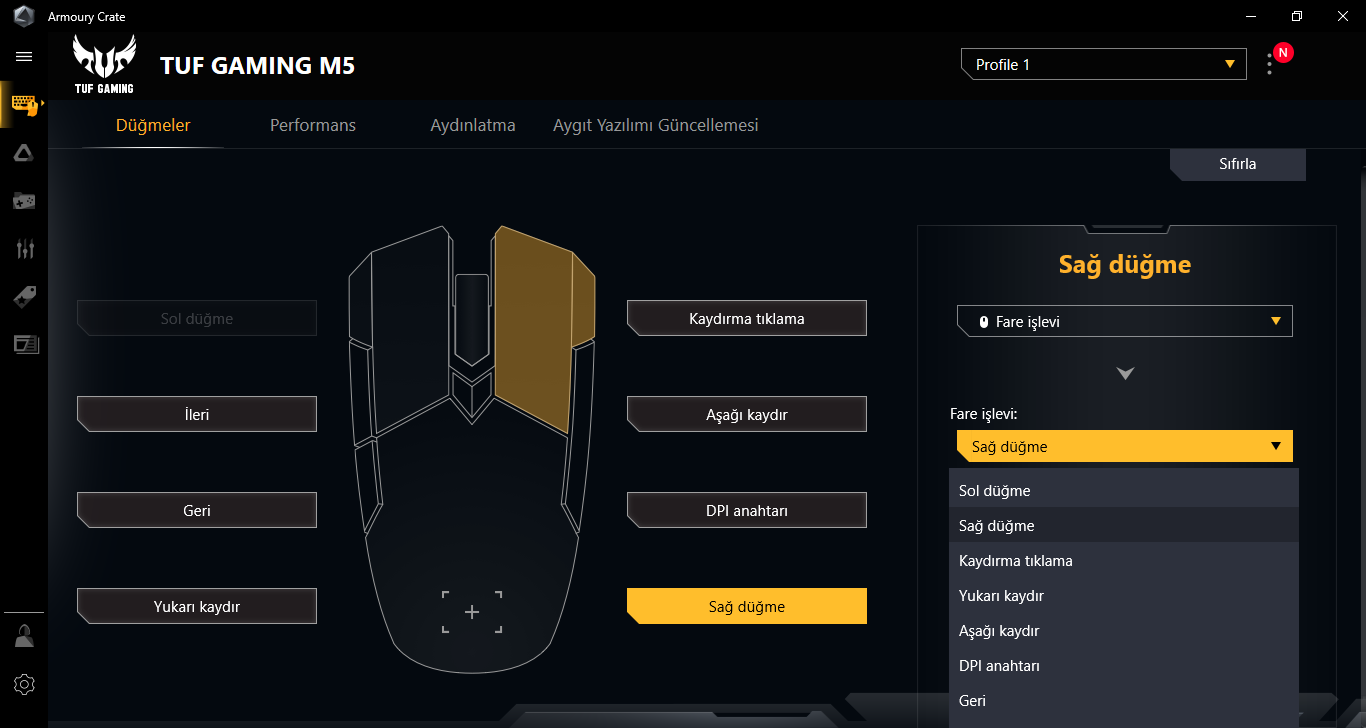Open Aygıt Yazılımı Güncellemesi tab
The image size is (1366, 728).
point(656,125)
